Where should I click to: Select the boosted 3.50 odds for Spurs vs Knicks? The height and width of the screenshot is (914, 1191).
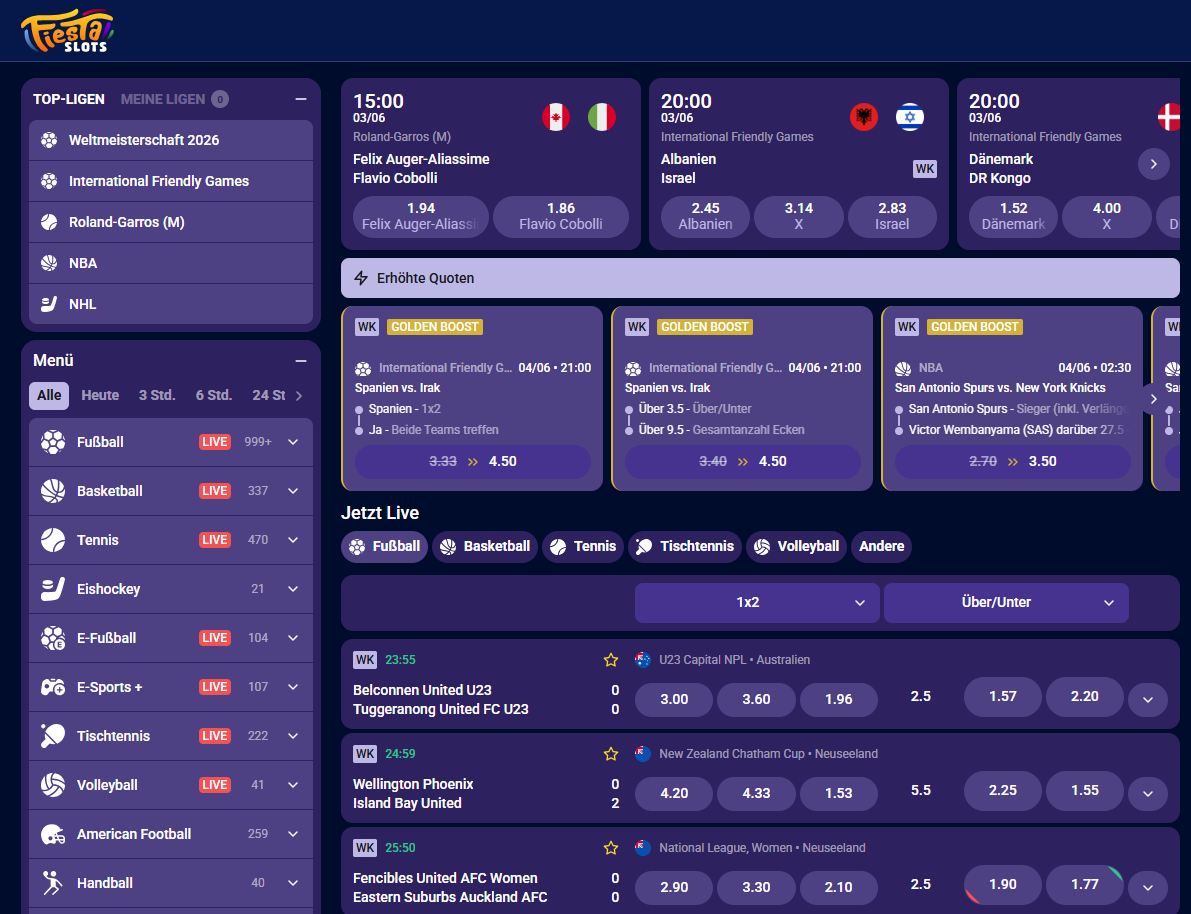tap(1013, 461)
